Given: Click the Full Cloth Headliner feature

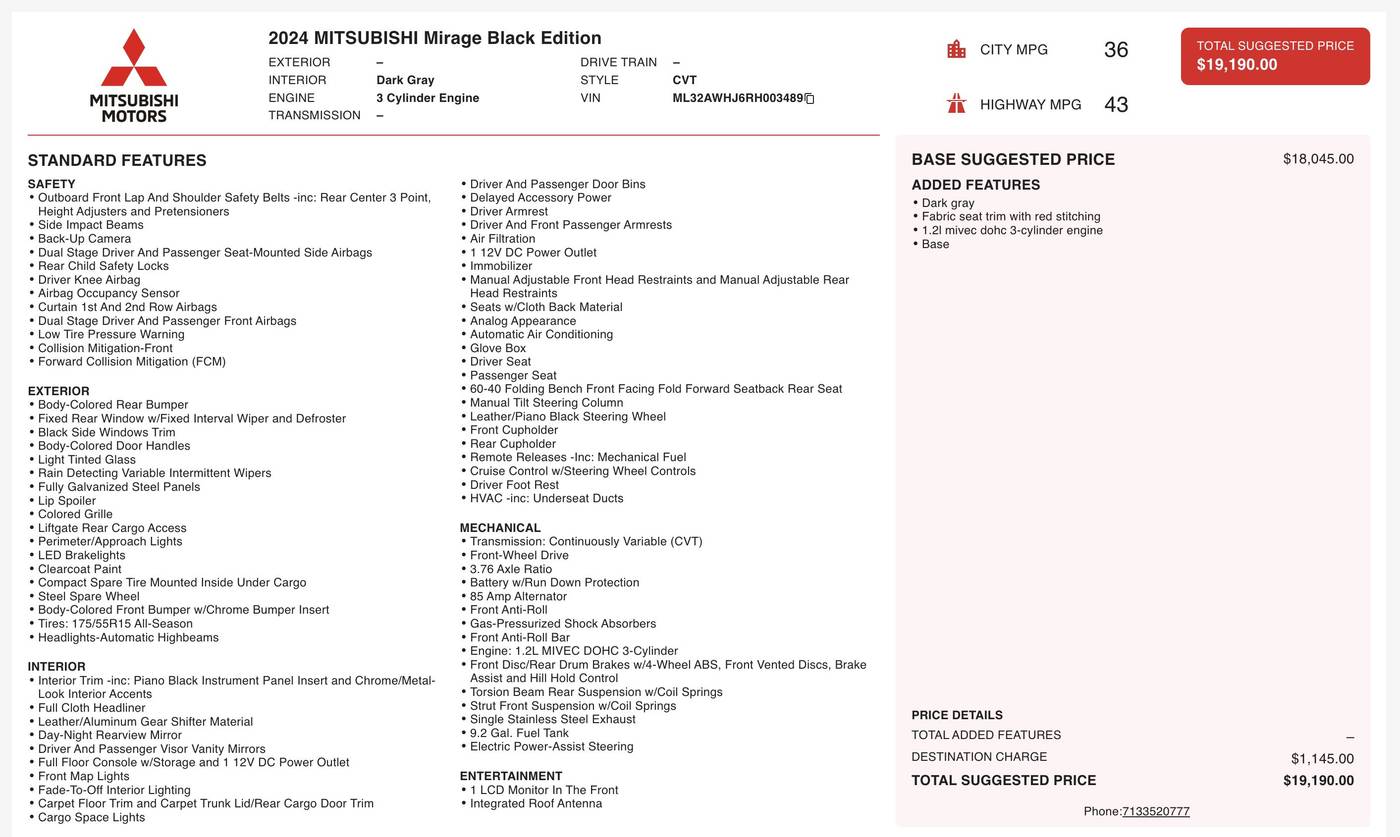Looking at the screenshot, I should tap(92, 708).
